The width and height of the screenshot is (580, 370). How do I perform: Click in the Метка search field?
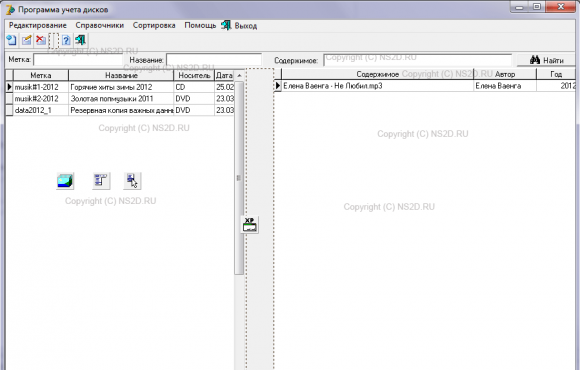point(78,60)
